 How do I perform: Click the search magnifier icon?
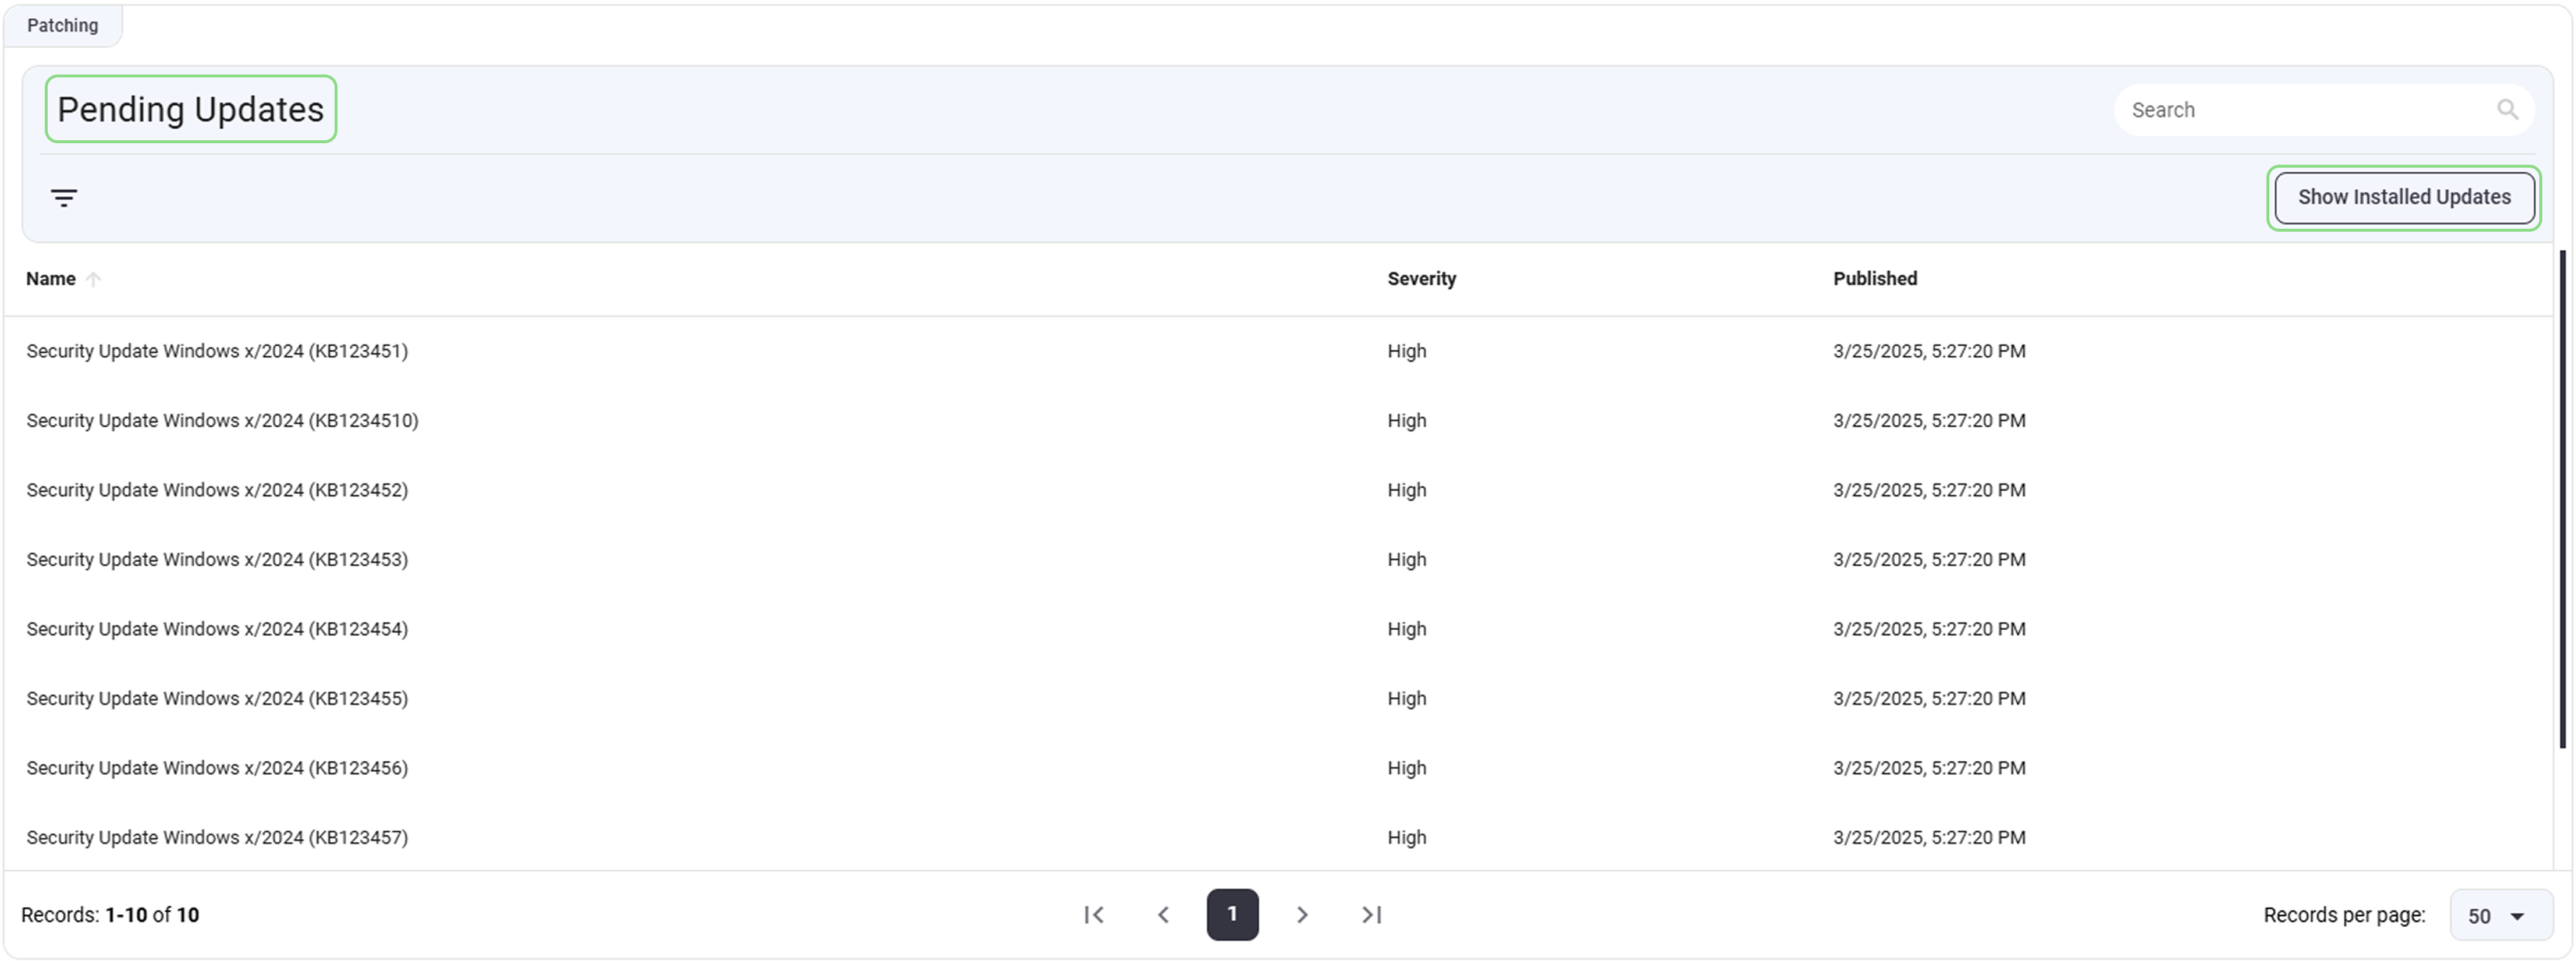click(x=2508, y=109)
